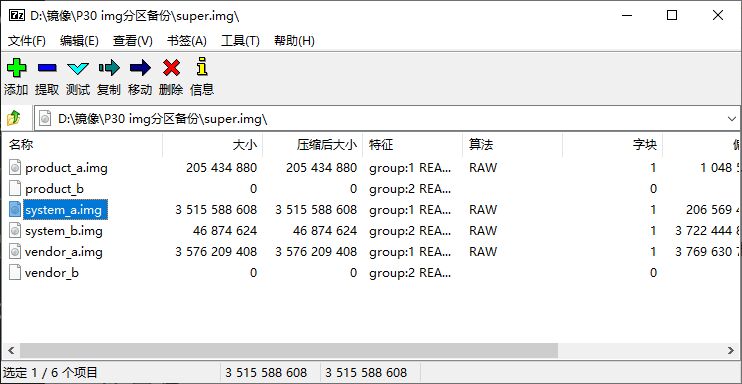The image size is (742, 384).
Task: Sort by 字块 column header
Action: tap(613, 144)
